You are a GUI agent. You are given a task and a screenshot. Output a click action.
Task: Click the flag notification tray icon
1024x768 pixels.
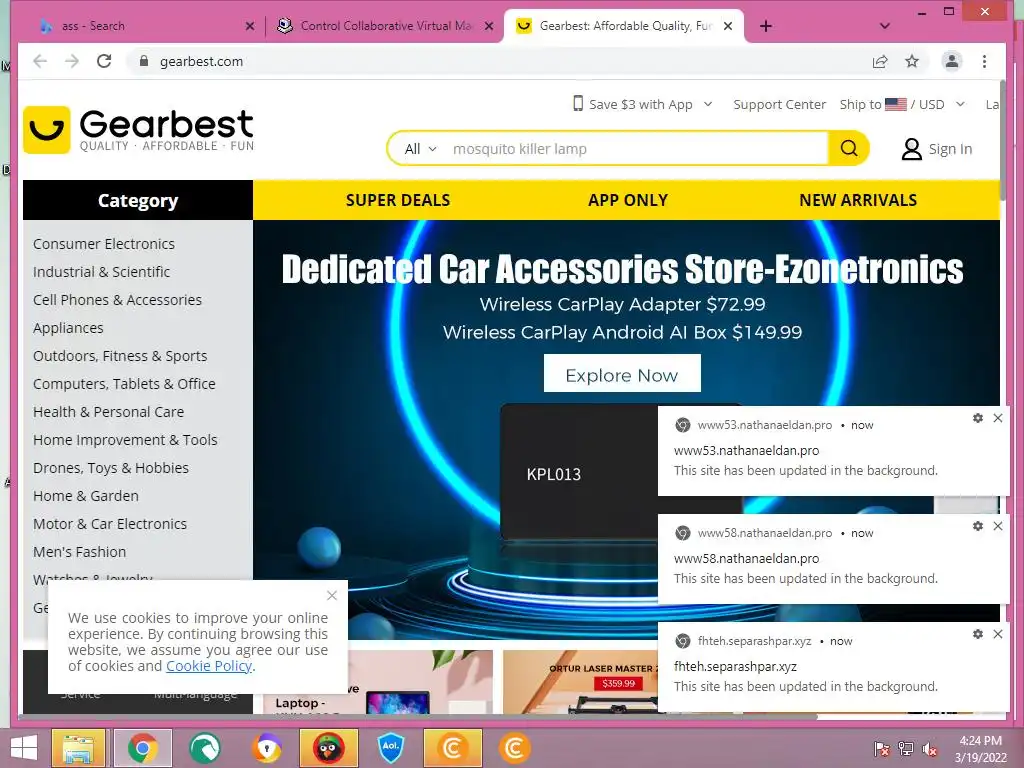(x=882, y=749)
